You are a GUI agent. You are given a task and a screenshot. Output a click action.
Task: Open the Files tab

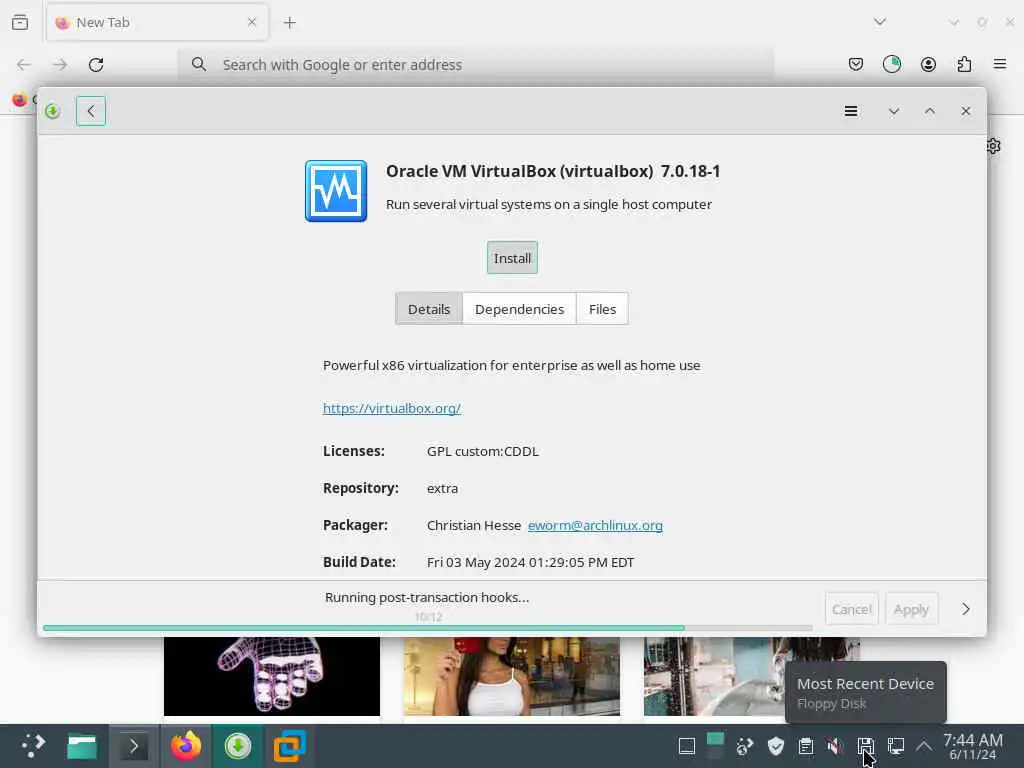602,309
